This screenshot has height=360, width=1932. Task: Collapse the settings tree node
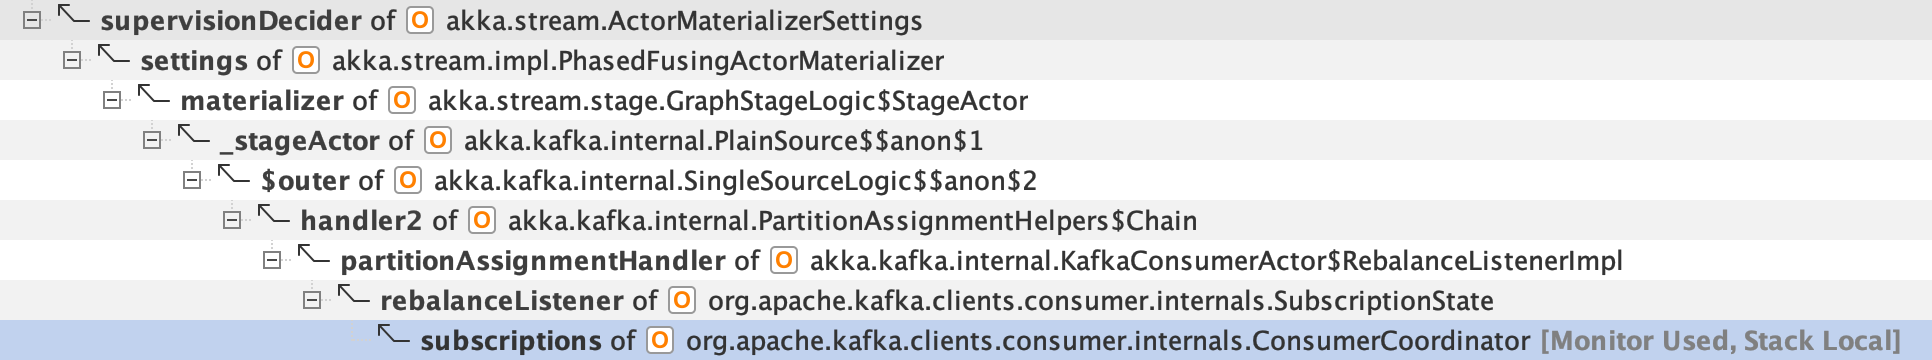72,60
